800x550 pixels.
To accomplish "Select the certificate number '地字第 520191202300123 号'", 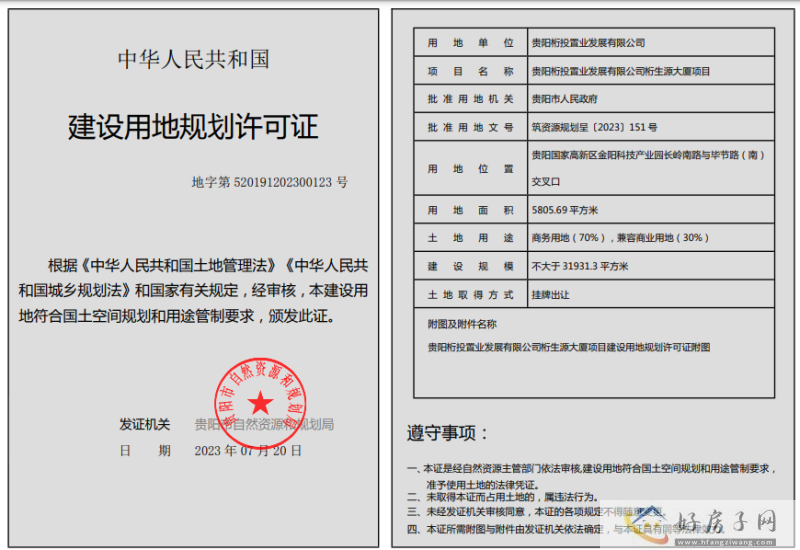I will coord(269,182).
